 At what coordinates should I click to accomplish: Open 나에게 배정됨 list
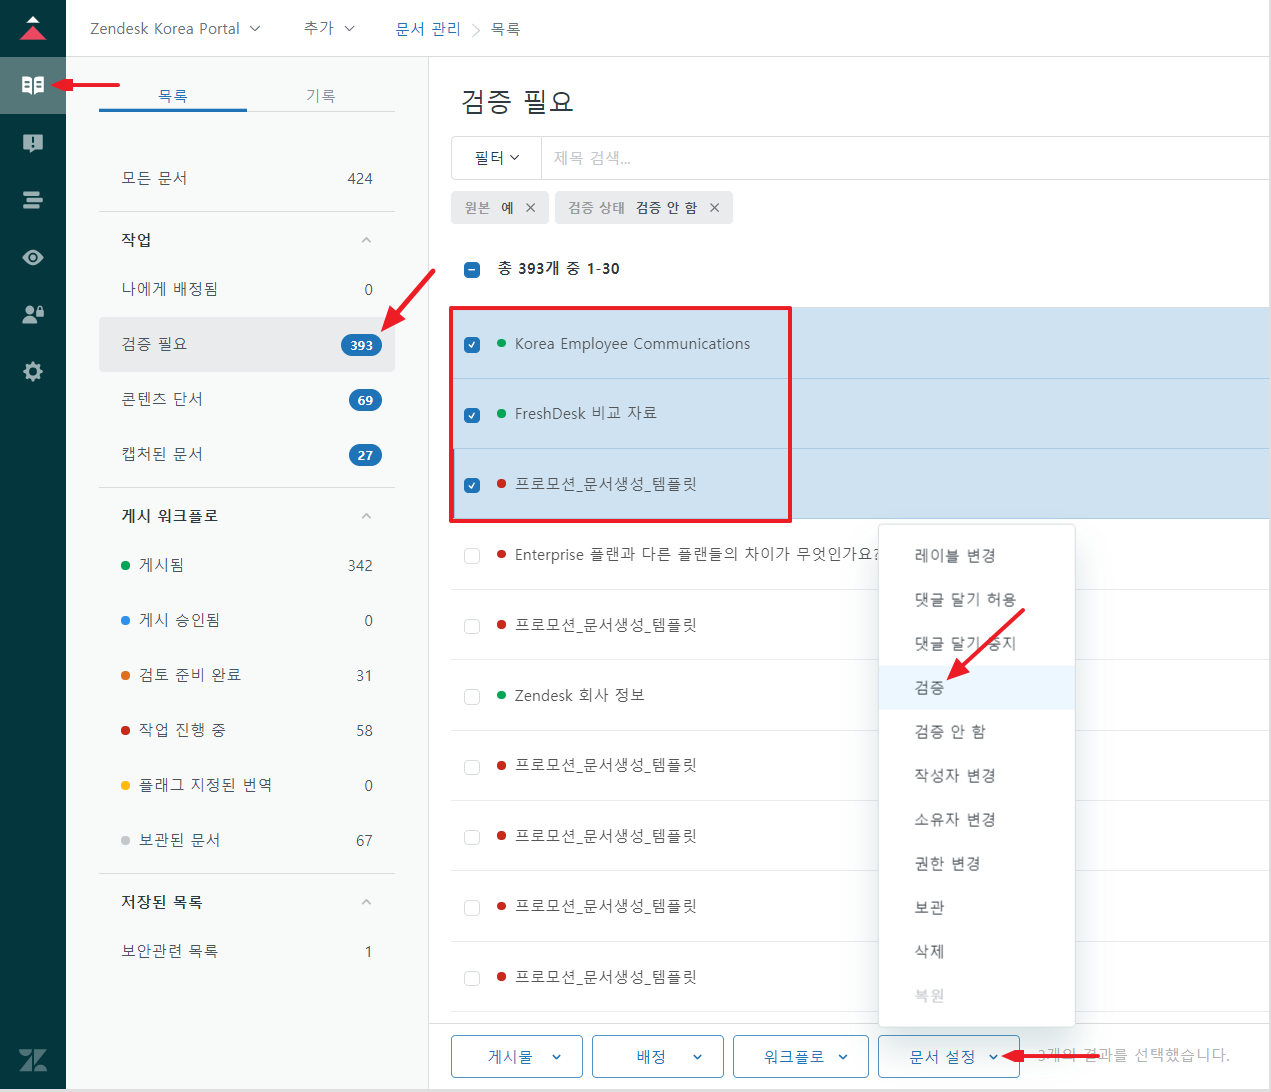(247, 289)
